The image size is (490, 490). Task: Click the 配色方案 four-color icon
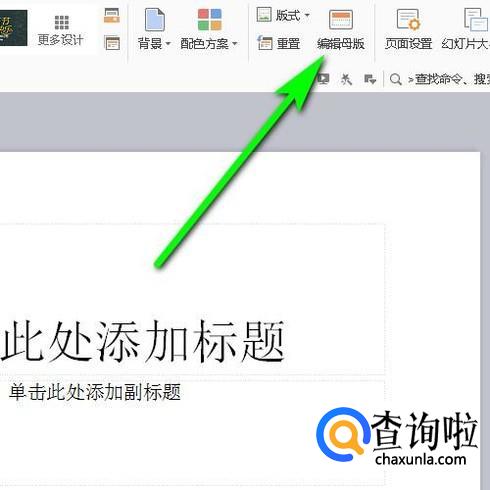click(209, 20)
